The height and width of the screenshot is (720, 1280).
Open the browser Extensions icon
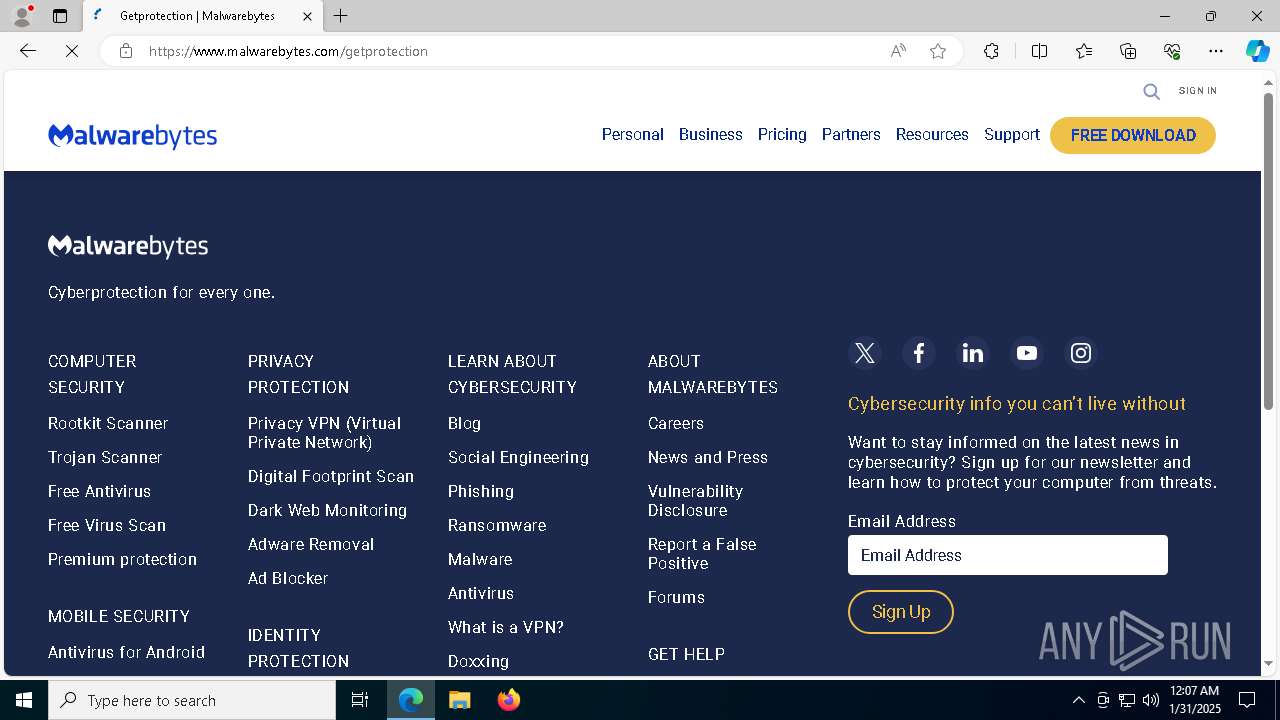click(x=991, y=51)
